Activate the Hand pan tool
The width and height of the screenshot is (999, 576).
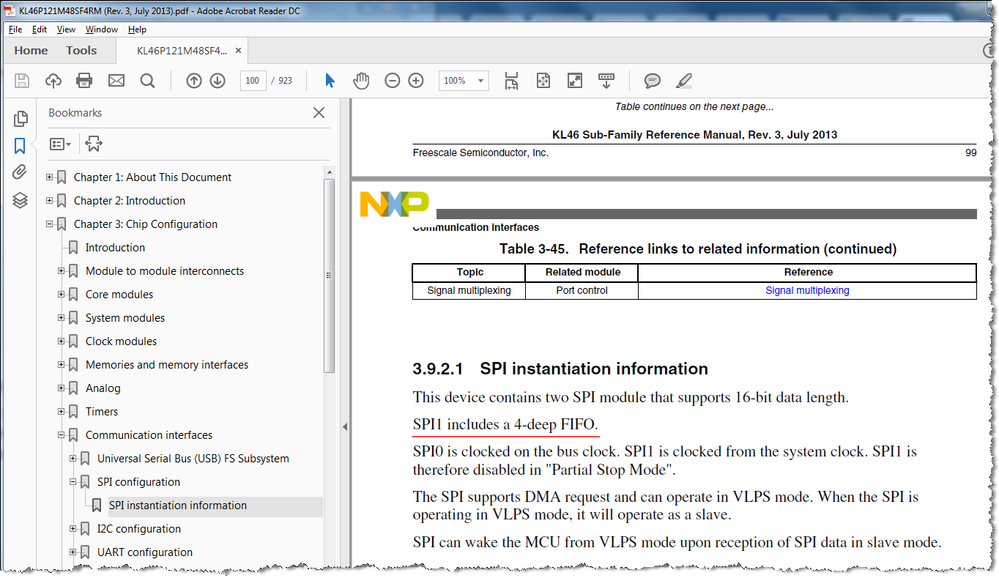(x=361, y=81)
